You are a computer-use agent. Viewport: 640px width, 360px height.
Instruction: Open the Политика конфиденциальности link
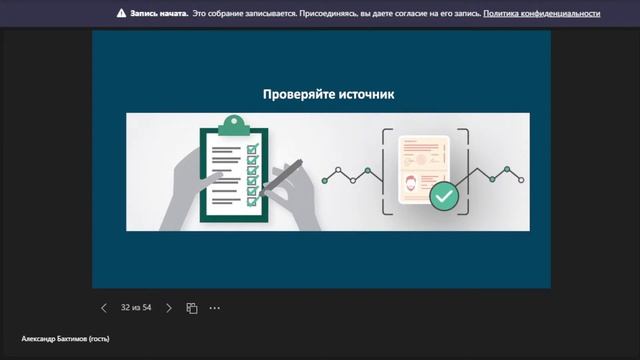coord(542,13)
